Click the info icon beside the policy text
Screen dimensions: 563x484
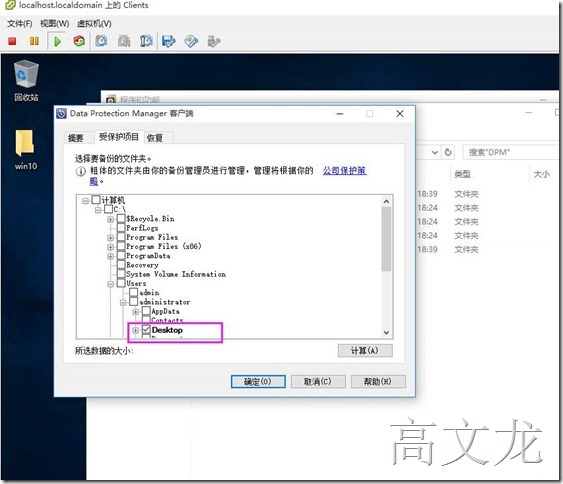(x=80, y=171)
